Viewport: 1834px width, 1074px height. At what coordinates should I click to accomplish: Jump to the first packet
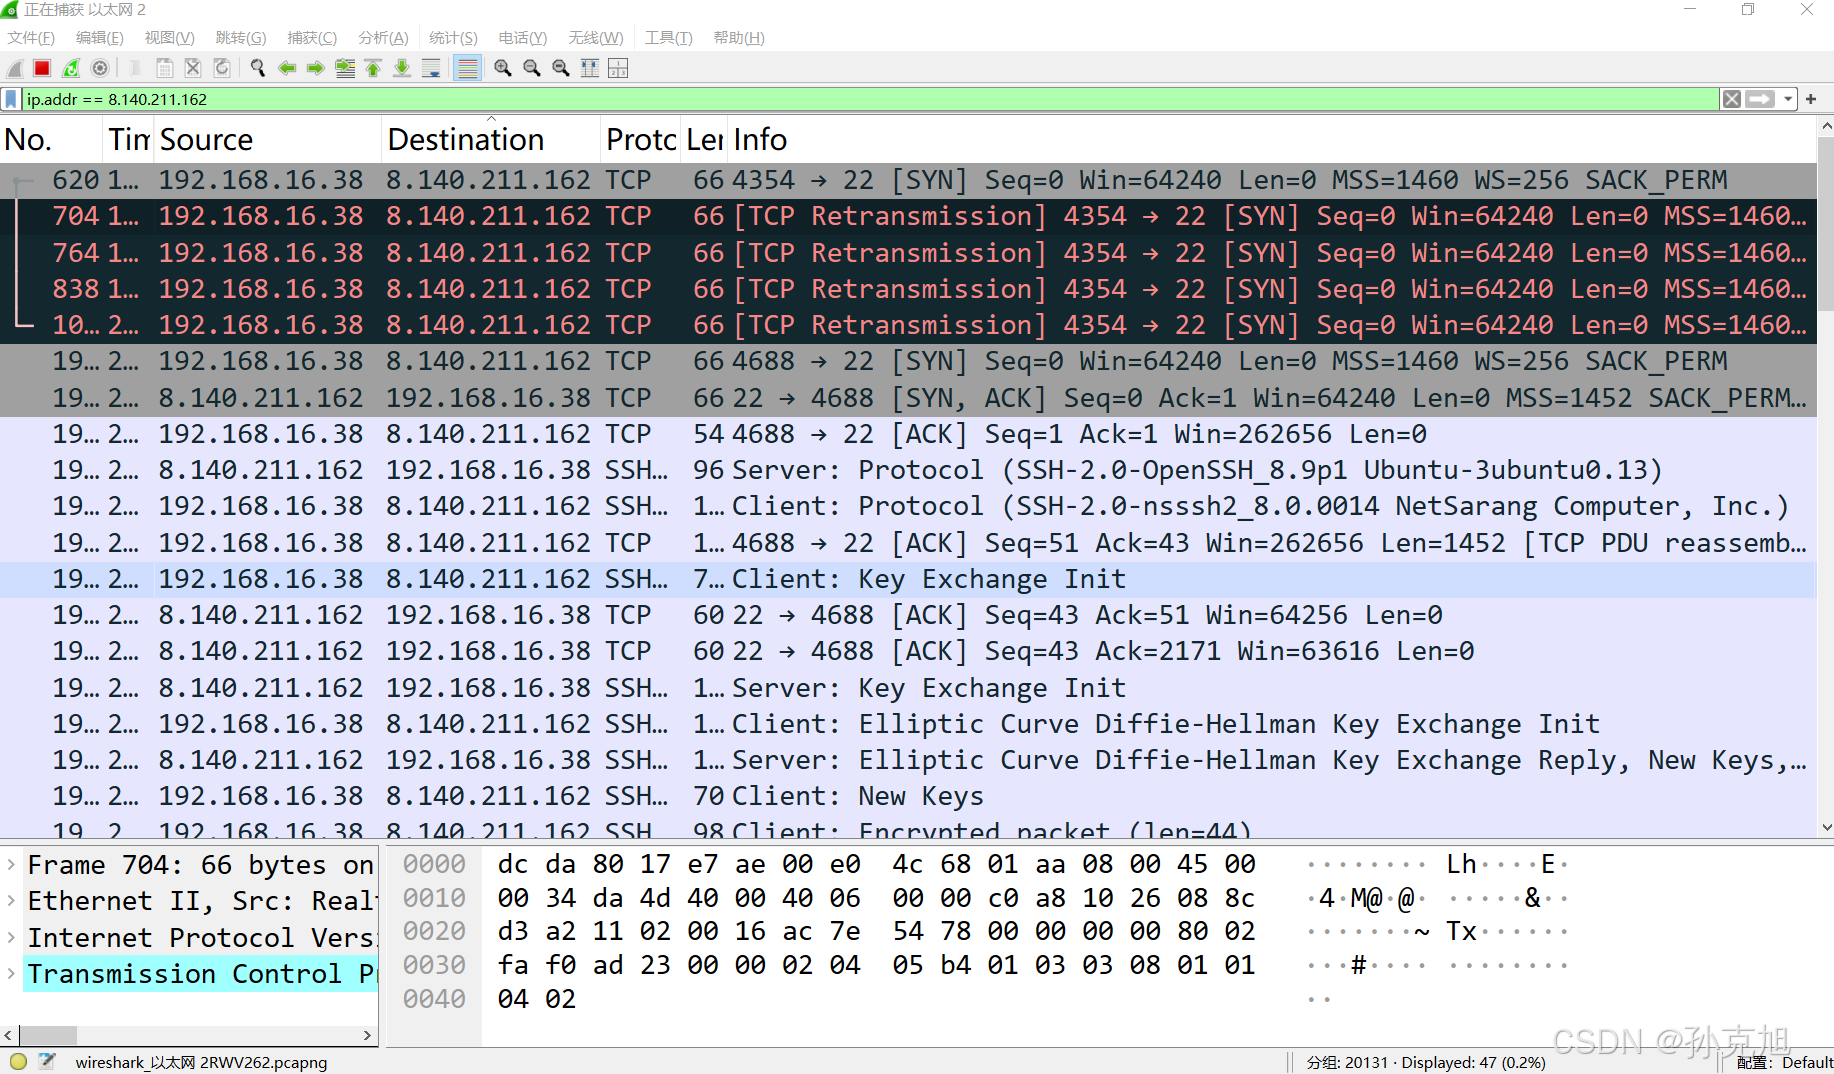click(x=373, y=68)
